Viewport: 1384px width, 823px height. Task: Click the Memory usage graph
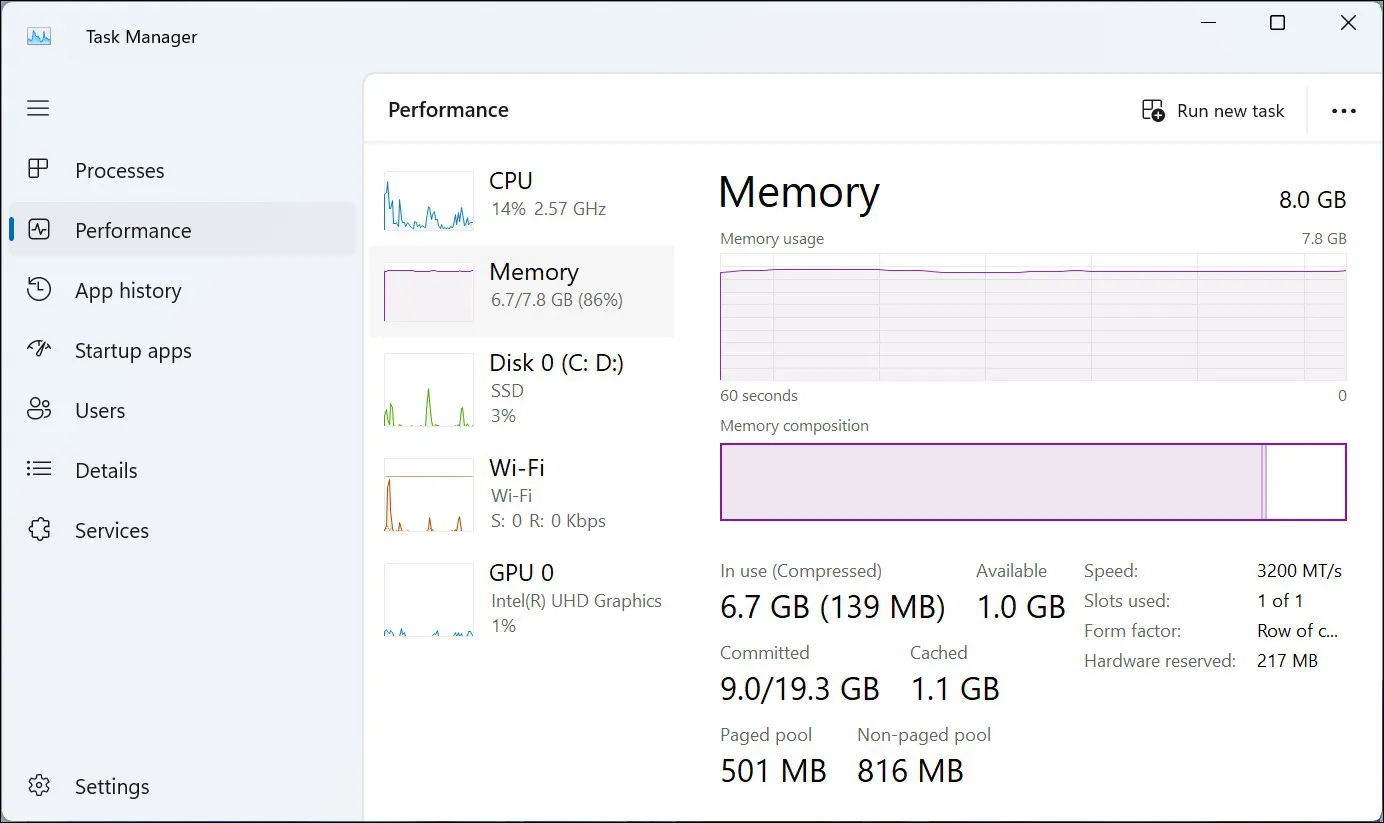pyautogui.click(x=1032, y=318)
